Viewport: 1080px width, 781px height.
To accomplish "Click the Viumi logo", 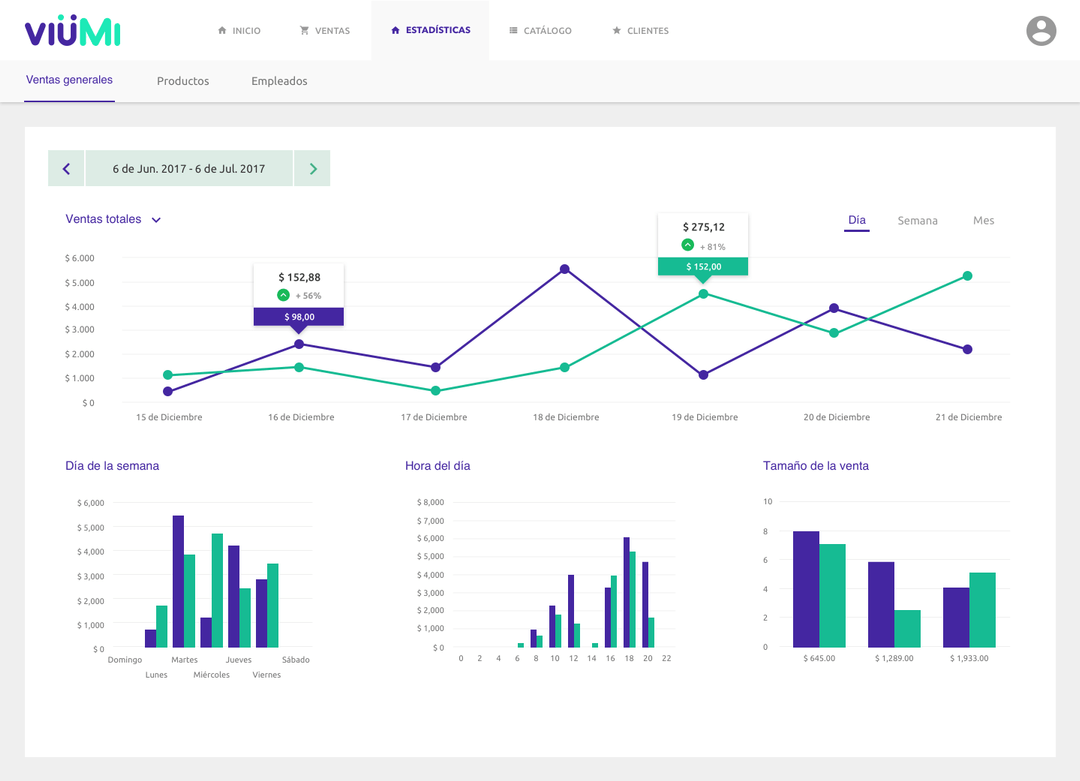I will [x=73, y=31].
